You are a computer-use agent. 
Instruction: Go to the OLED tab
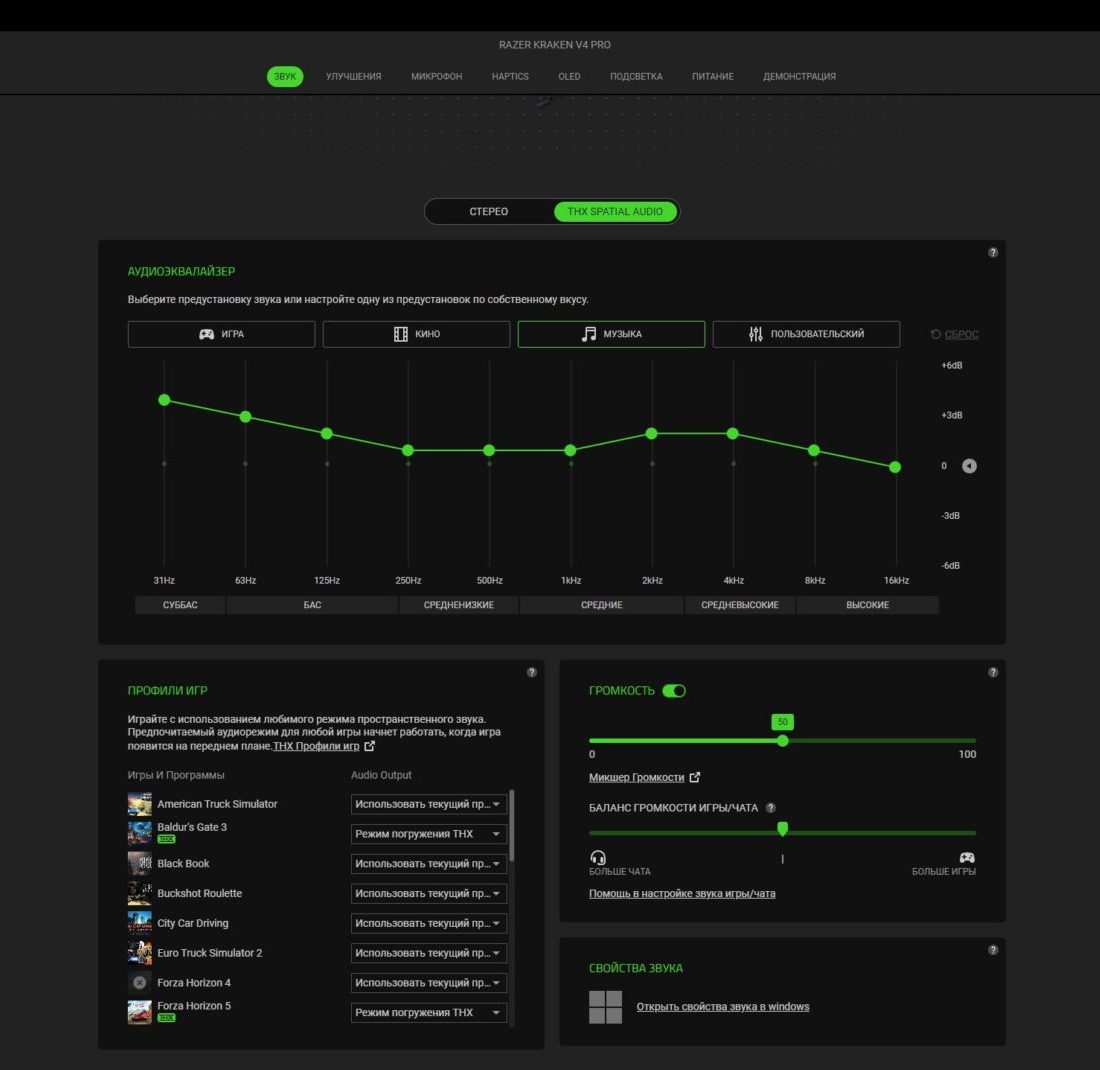pos(569,76)
